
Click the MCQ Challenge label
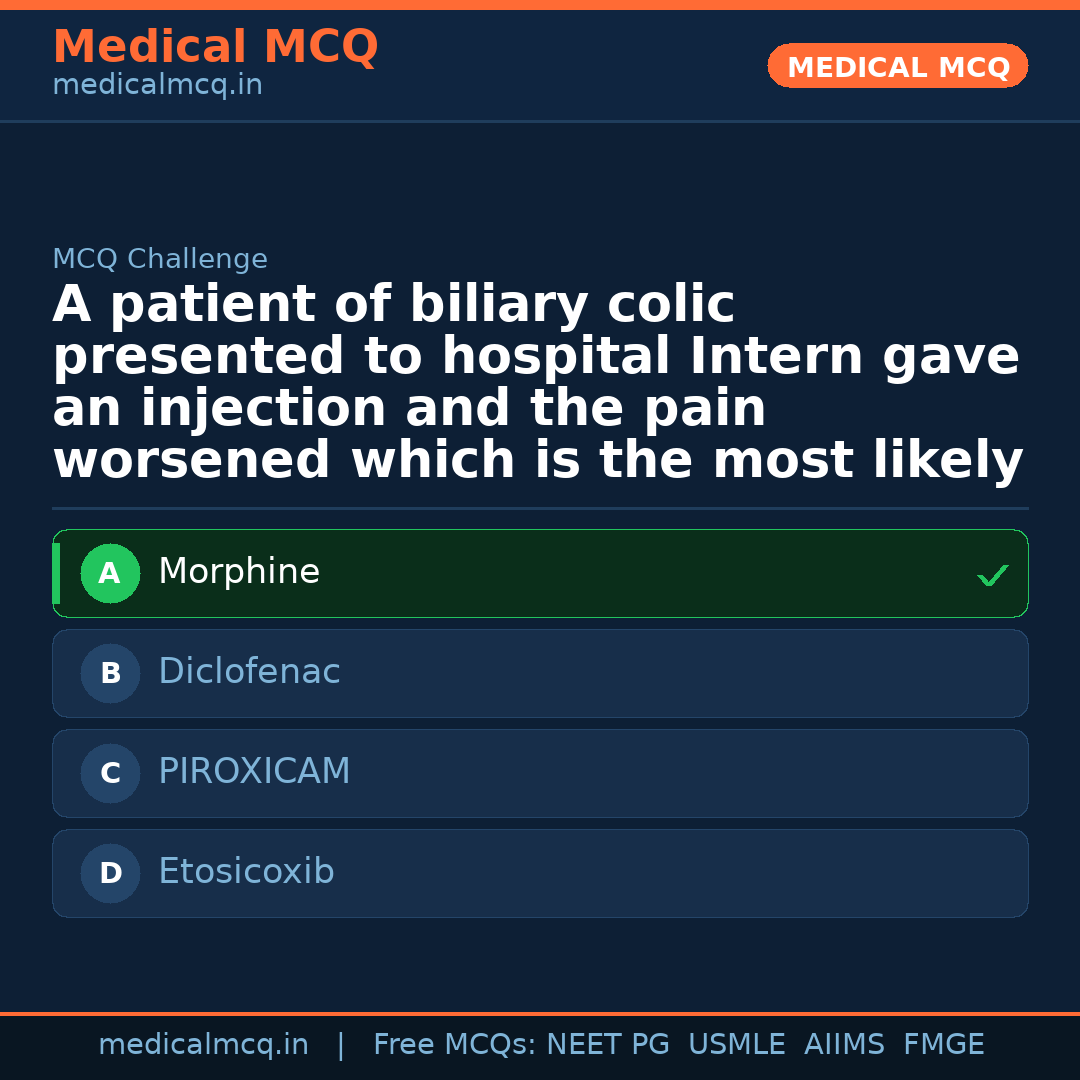[160, 260]
